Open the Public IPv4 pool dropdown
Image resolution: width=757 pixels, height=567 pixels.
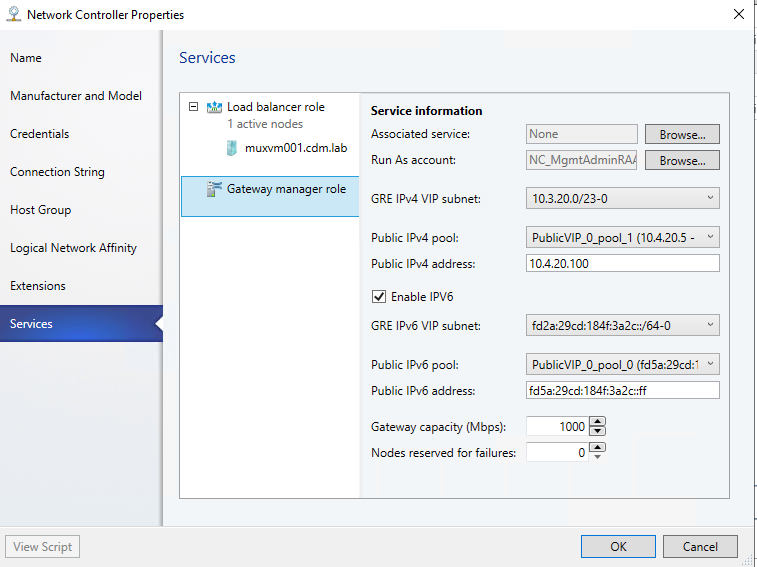coord(622,237)
